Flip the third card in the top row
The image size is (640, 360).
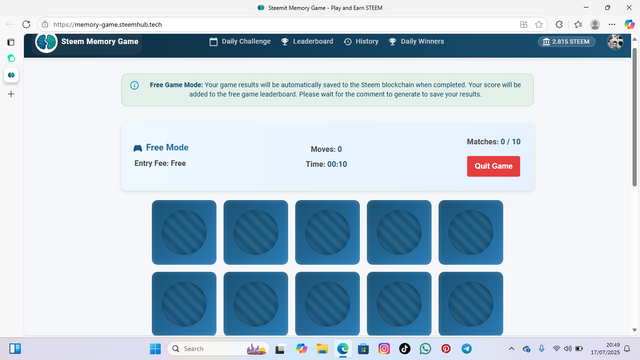point(327,232)
